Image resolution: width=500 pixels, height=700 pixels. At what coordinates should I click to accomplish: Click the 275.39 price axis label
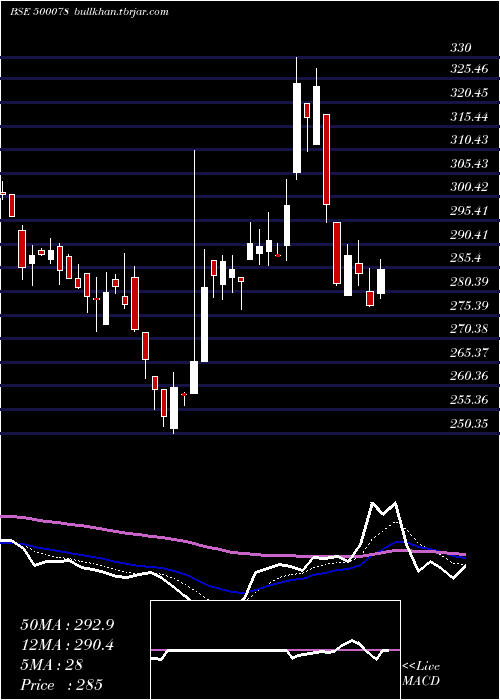[x=469, y=306]
